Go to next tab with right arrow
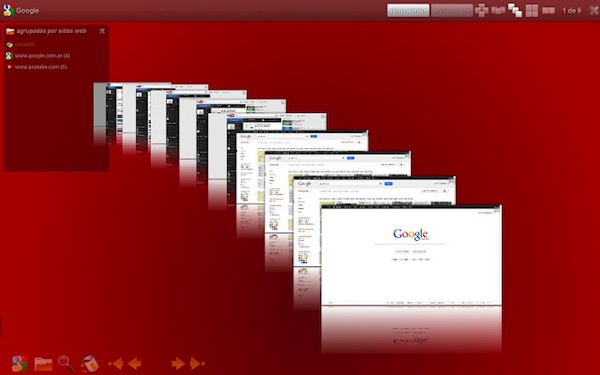The image size is (600, 375). (x=178, y=363)
